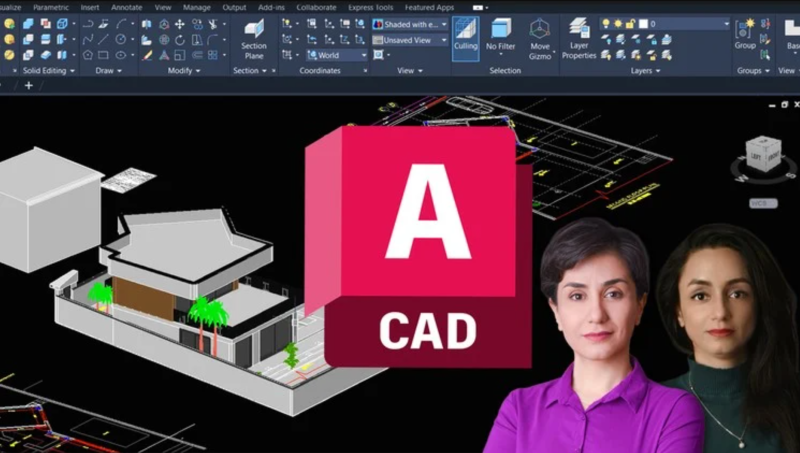The width and height of the screenshot is (800, 453).
Task: Toggle layer 0 on/off light bulb
Action: (x=606, y=23)
